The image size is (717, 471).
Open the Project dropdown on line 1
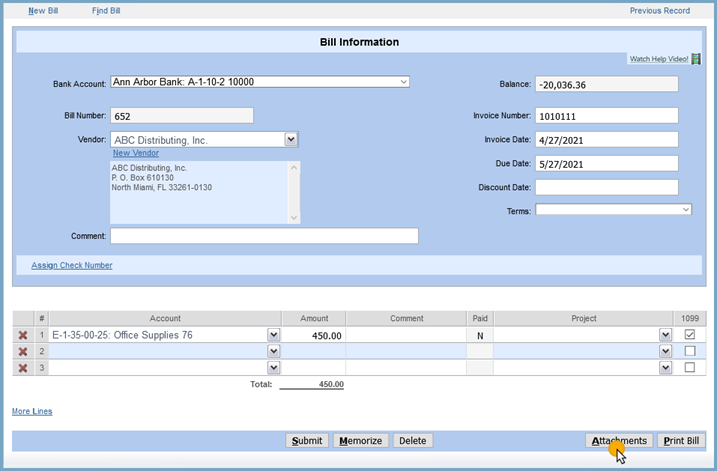click(665, 335)
